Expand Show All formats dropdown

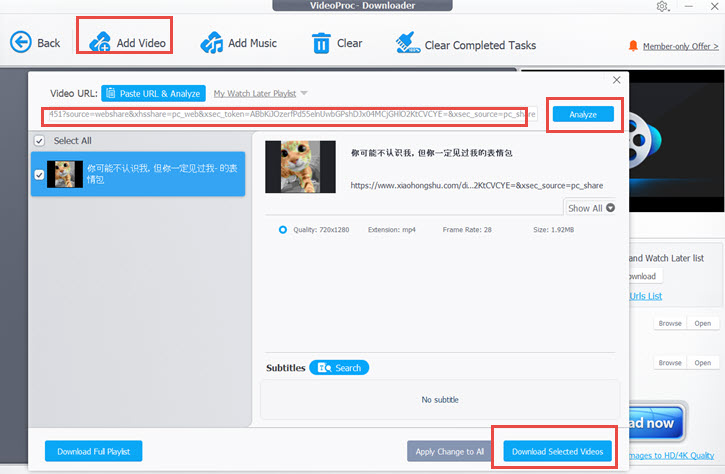click(x=591, y=208)
